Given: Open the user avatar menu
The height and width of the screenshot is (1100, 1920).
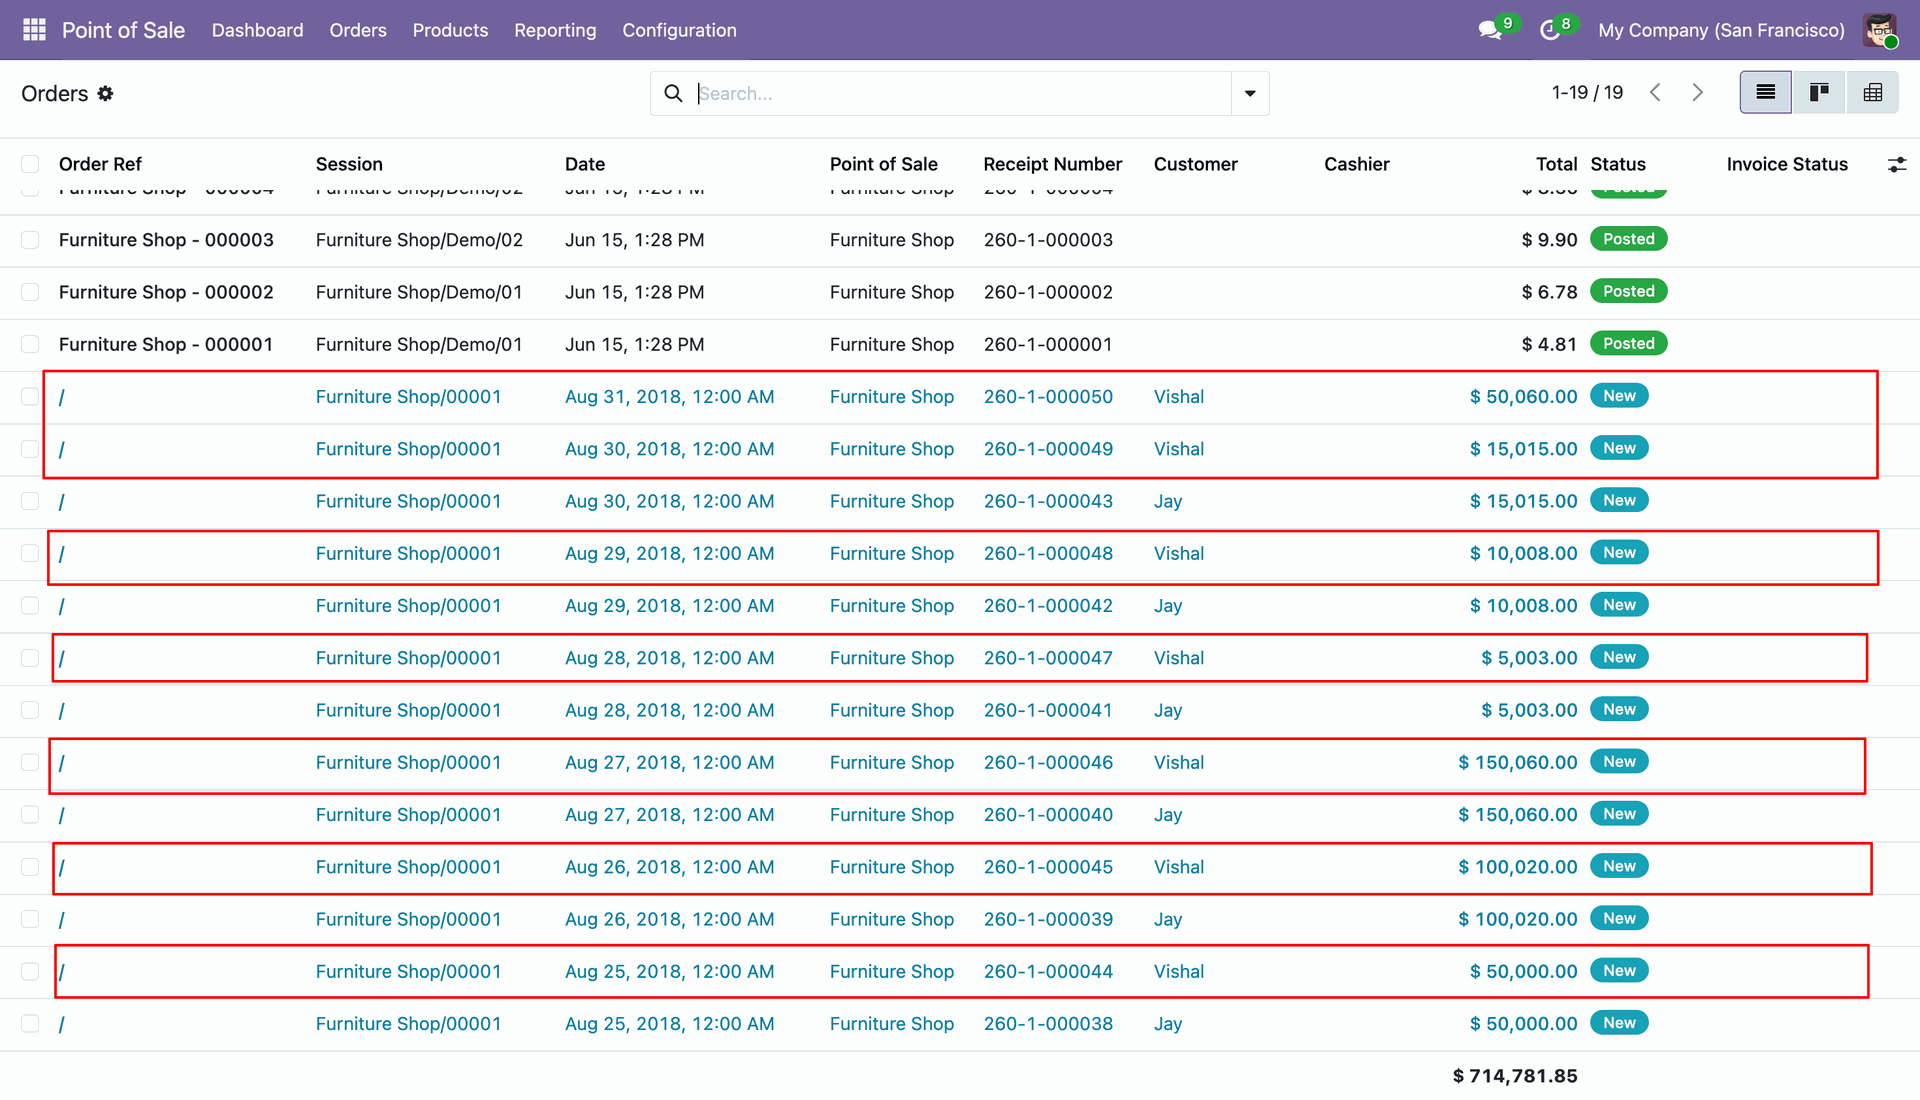Looking at the screenshot, I should (x=1880, y=30).
